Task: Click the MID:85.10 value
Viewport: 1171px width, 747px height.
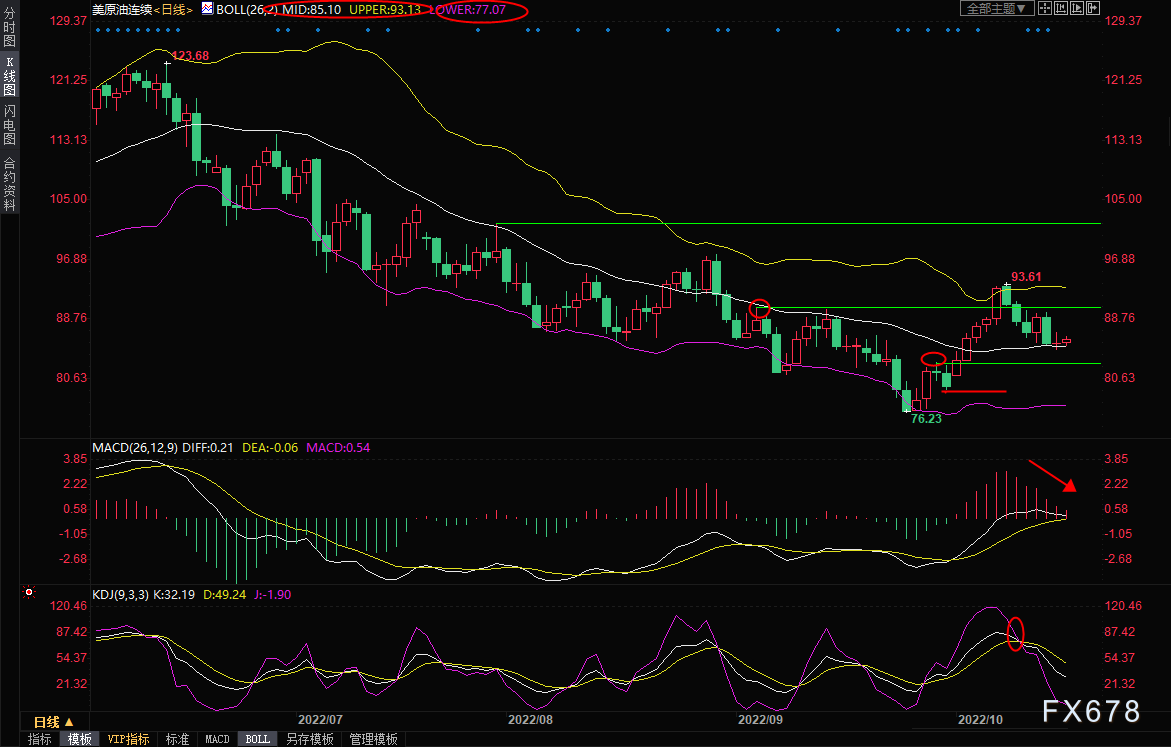Action: pos(311,10)
